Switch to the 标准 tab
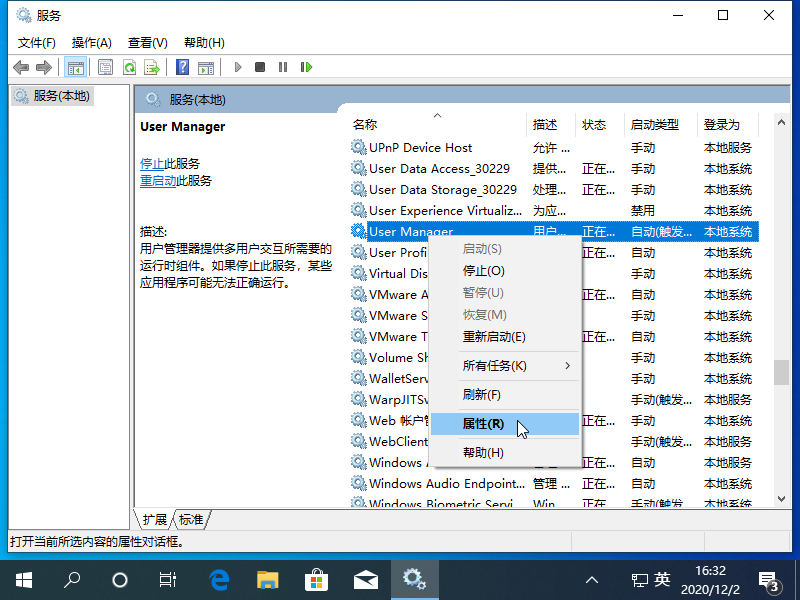800x600 pixels. pyautogui.click(x=191, y=519)
